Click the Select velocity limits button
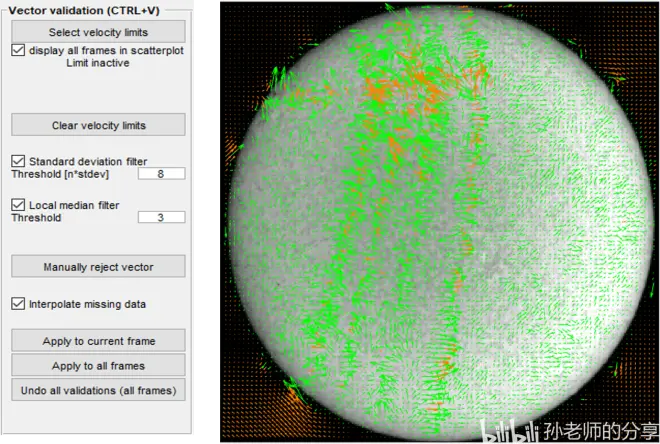This screenshot has height=444, width=660. click(98, 32)
